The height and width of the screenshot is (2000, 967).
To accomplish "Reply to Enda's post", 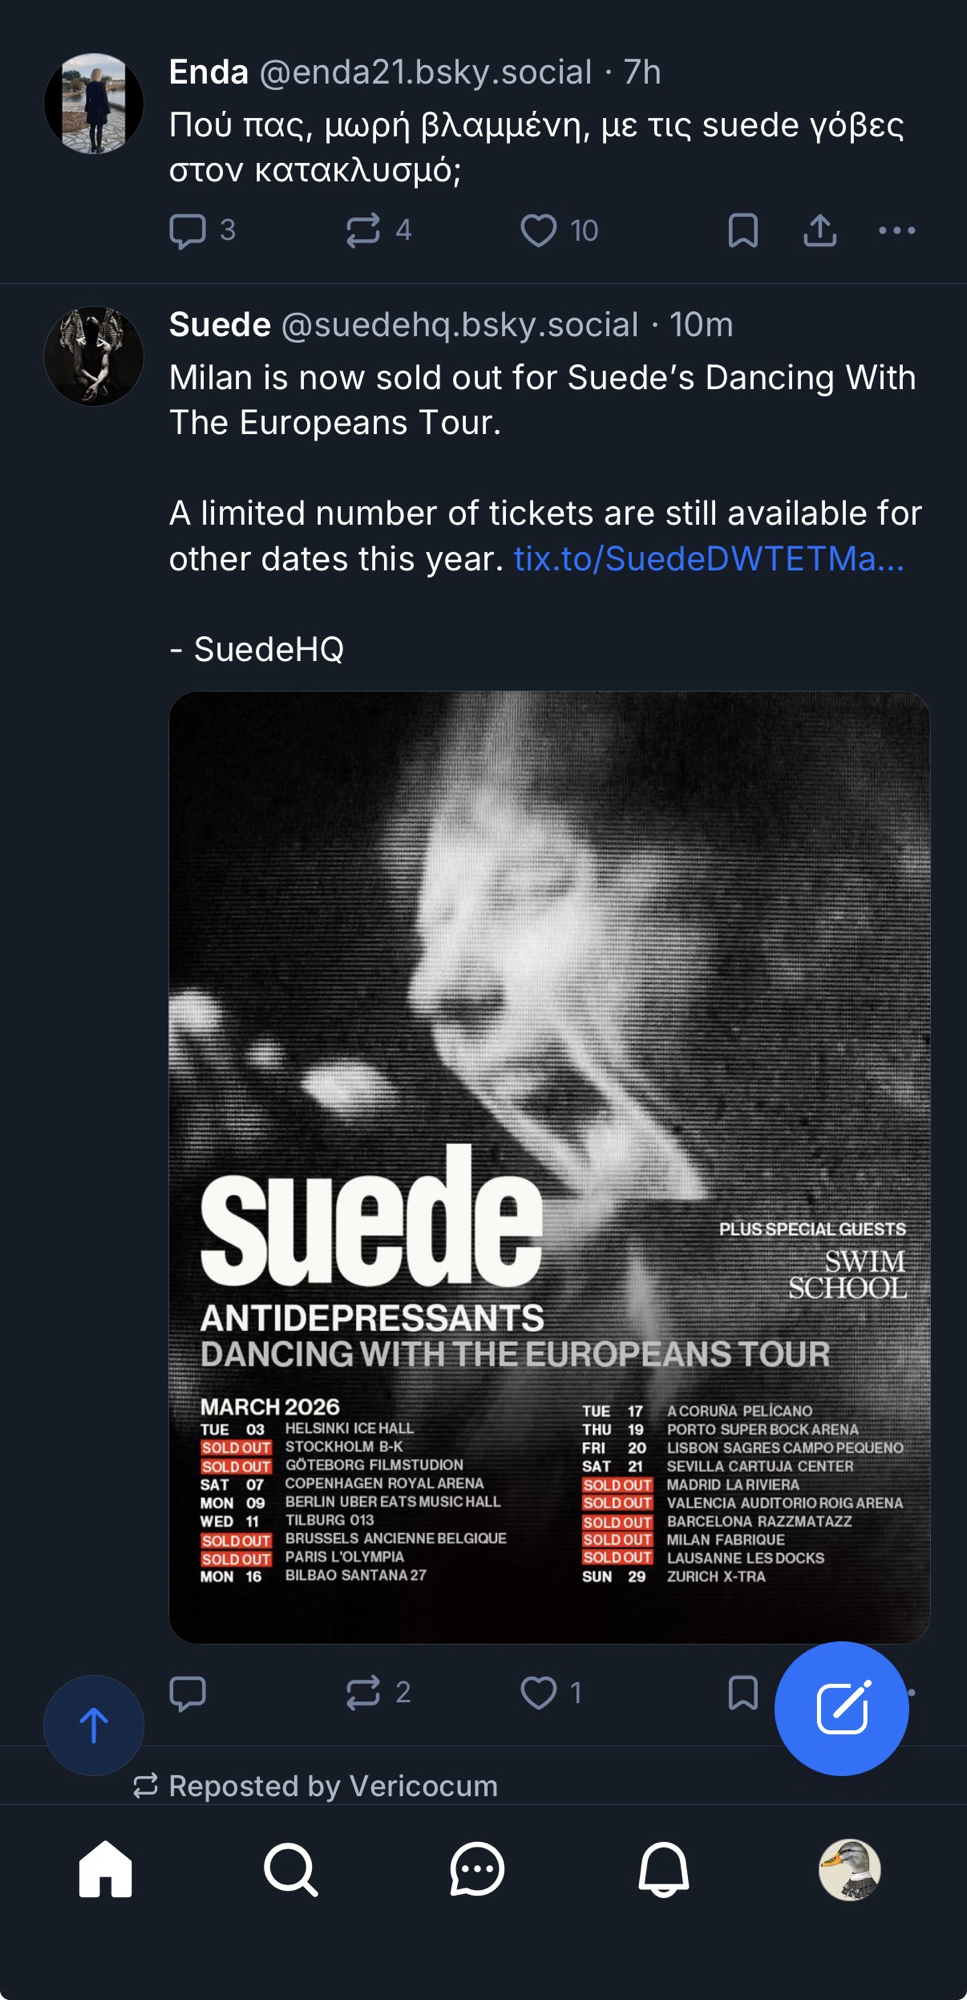I will (x=188, y=231).
